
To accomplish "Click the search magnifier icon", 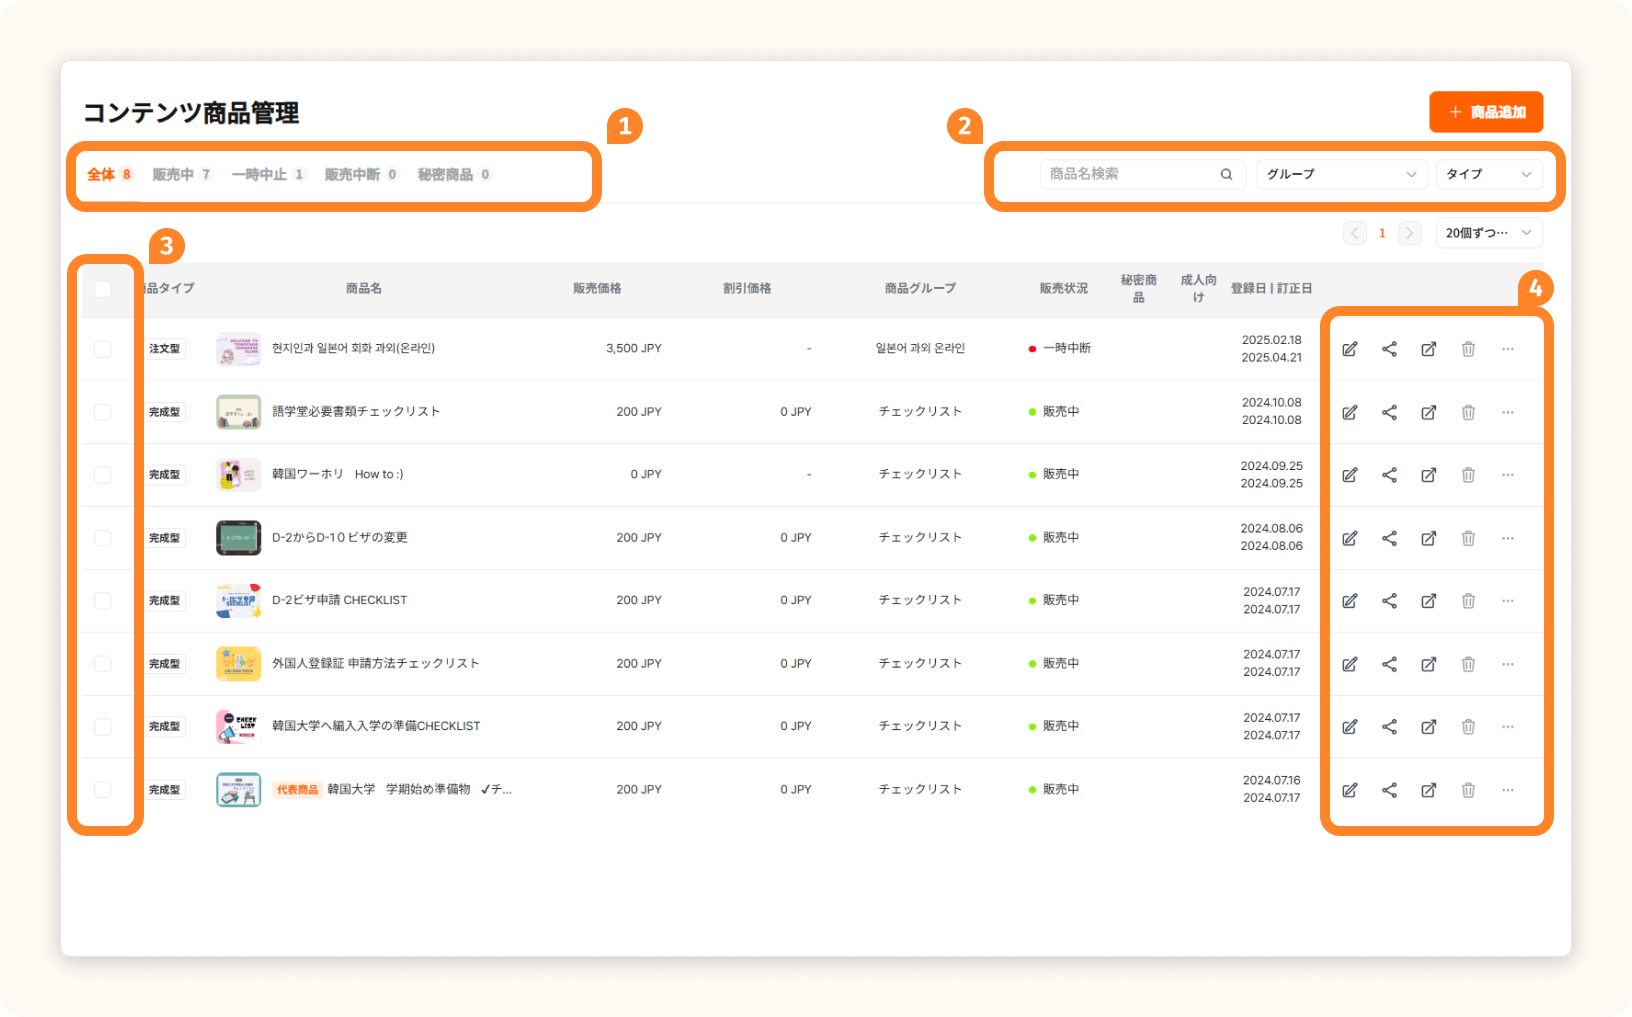I will click(x=1226, y=174).
